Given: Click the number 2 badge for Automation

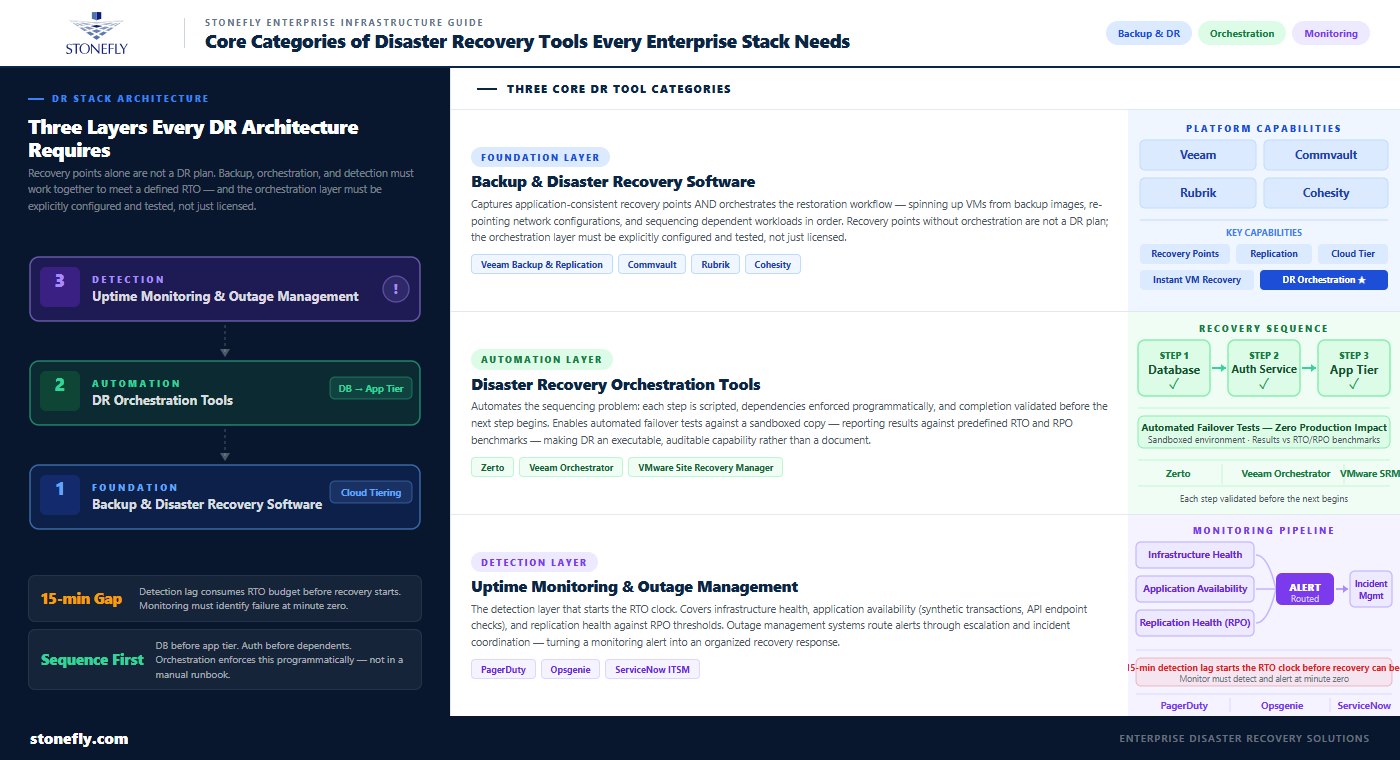Looking at the screenshot, I should [59, 391].
